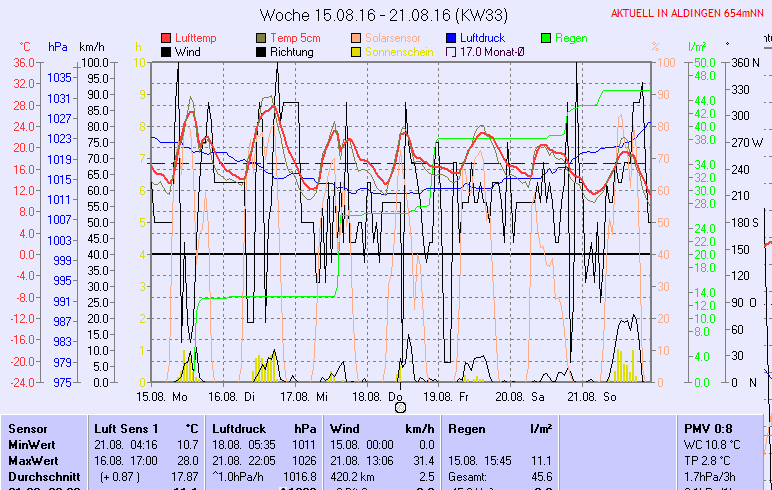Viewport: 772px width, 490px height.
Task: Click the olive Temp 5cm legend square
Action: click(x=262, y=38)
